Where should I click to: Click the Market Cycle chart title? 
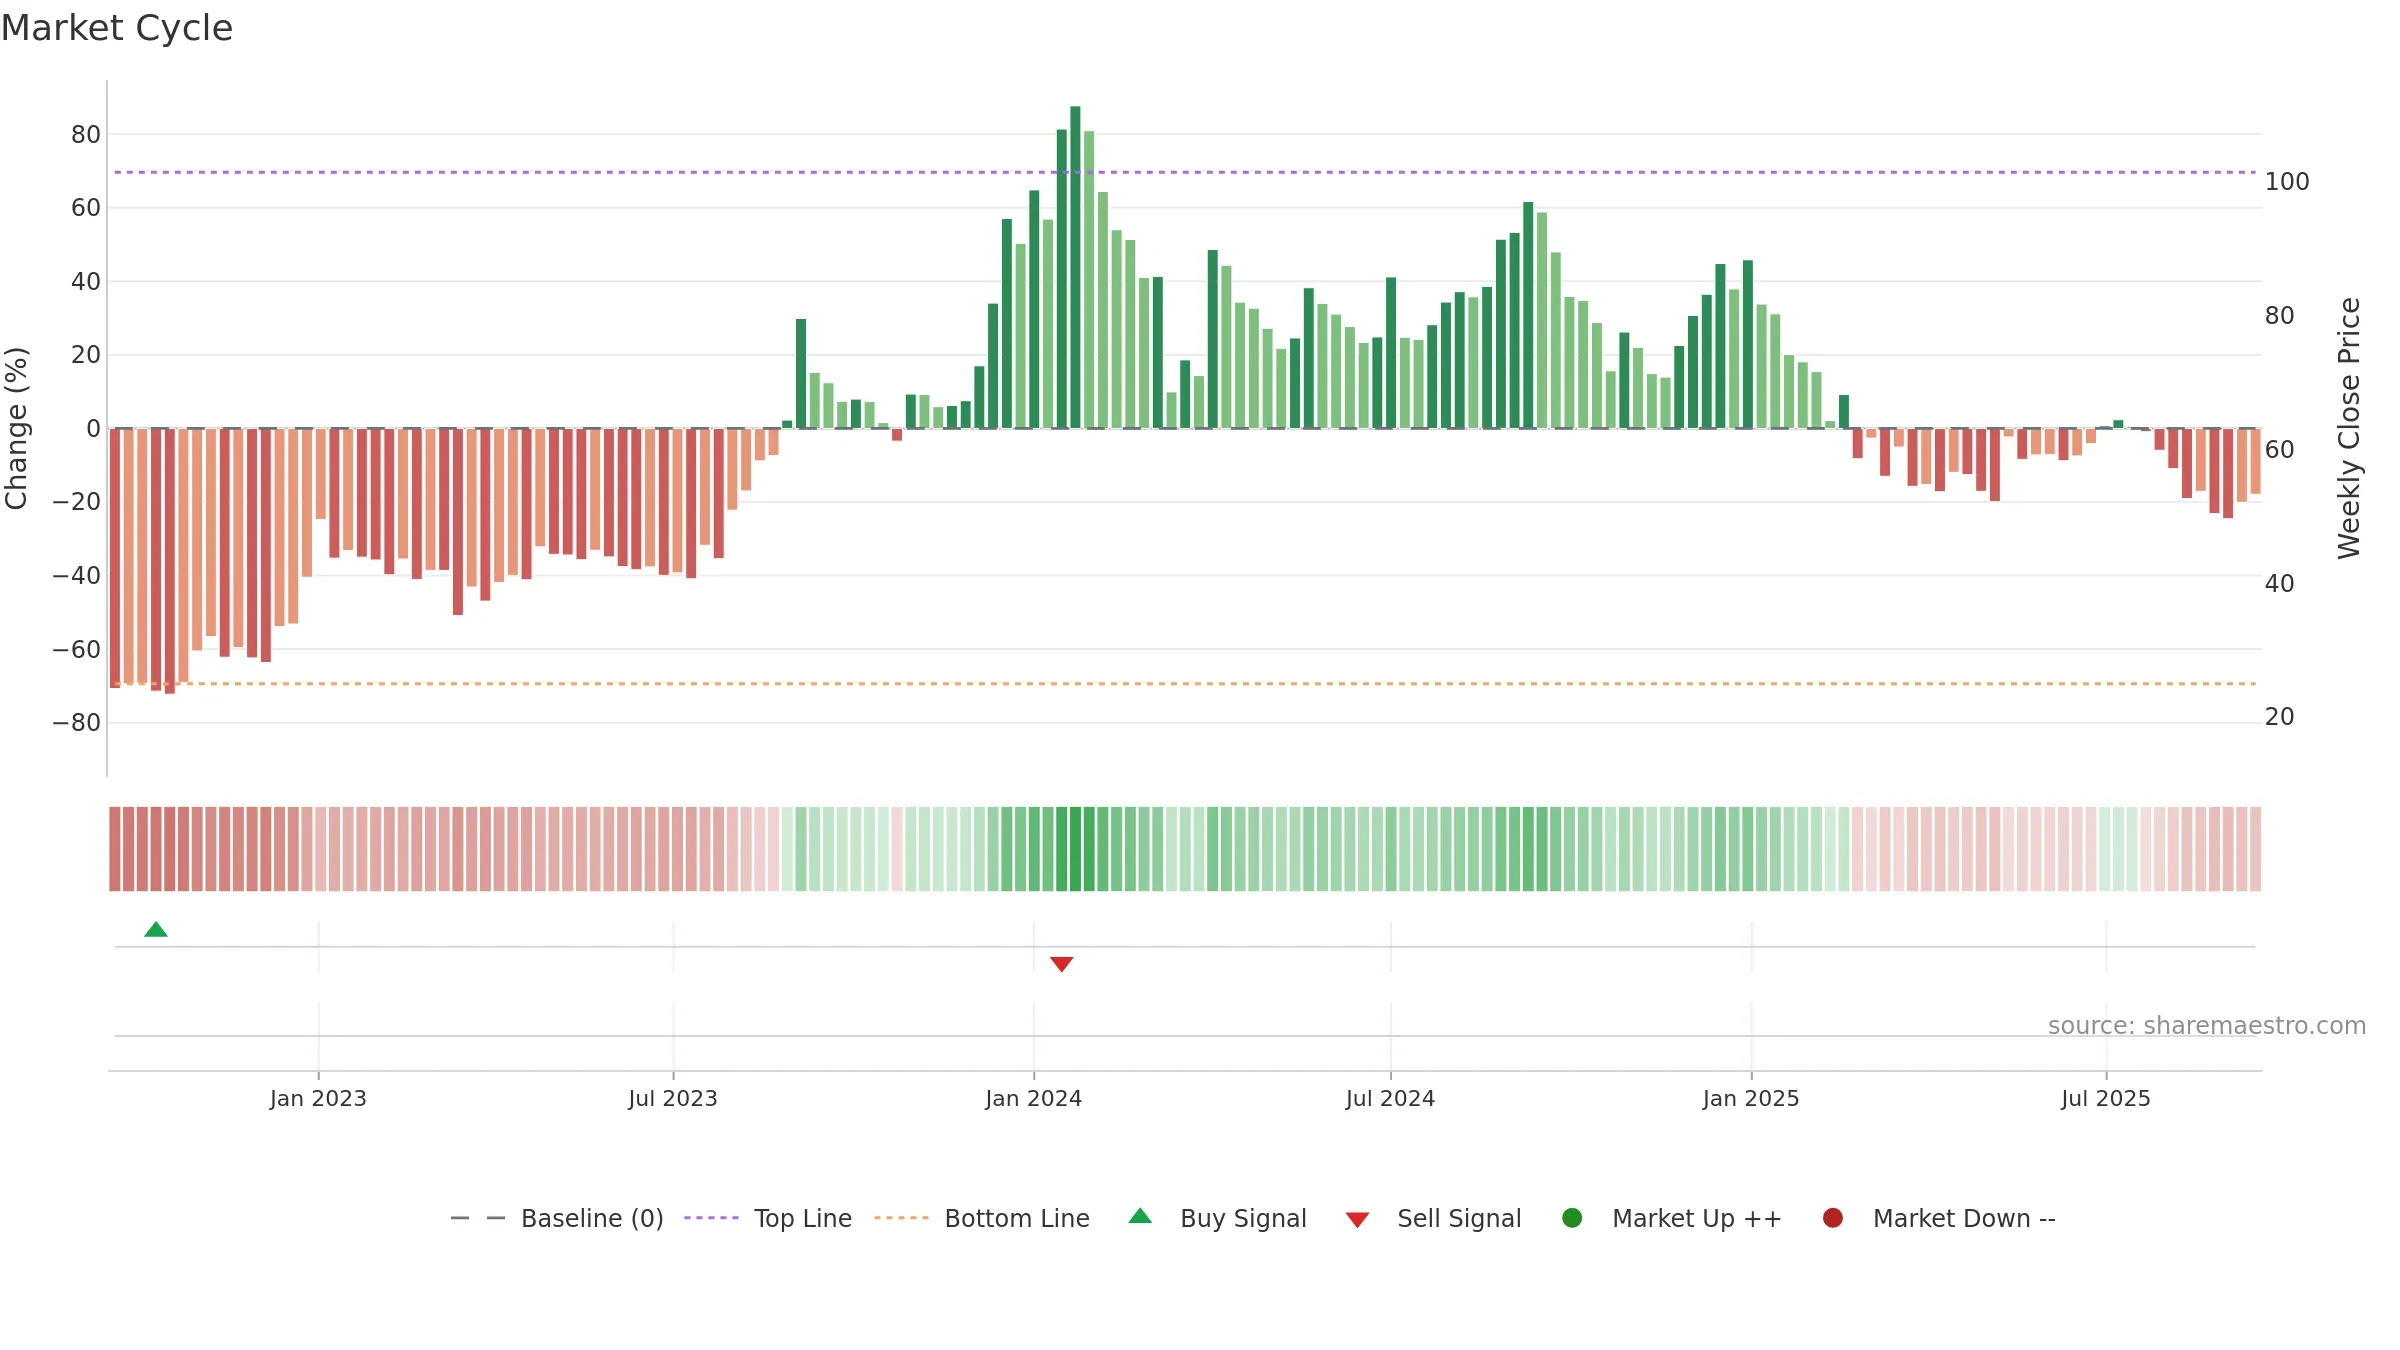point(117,28)
